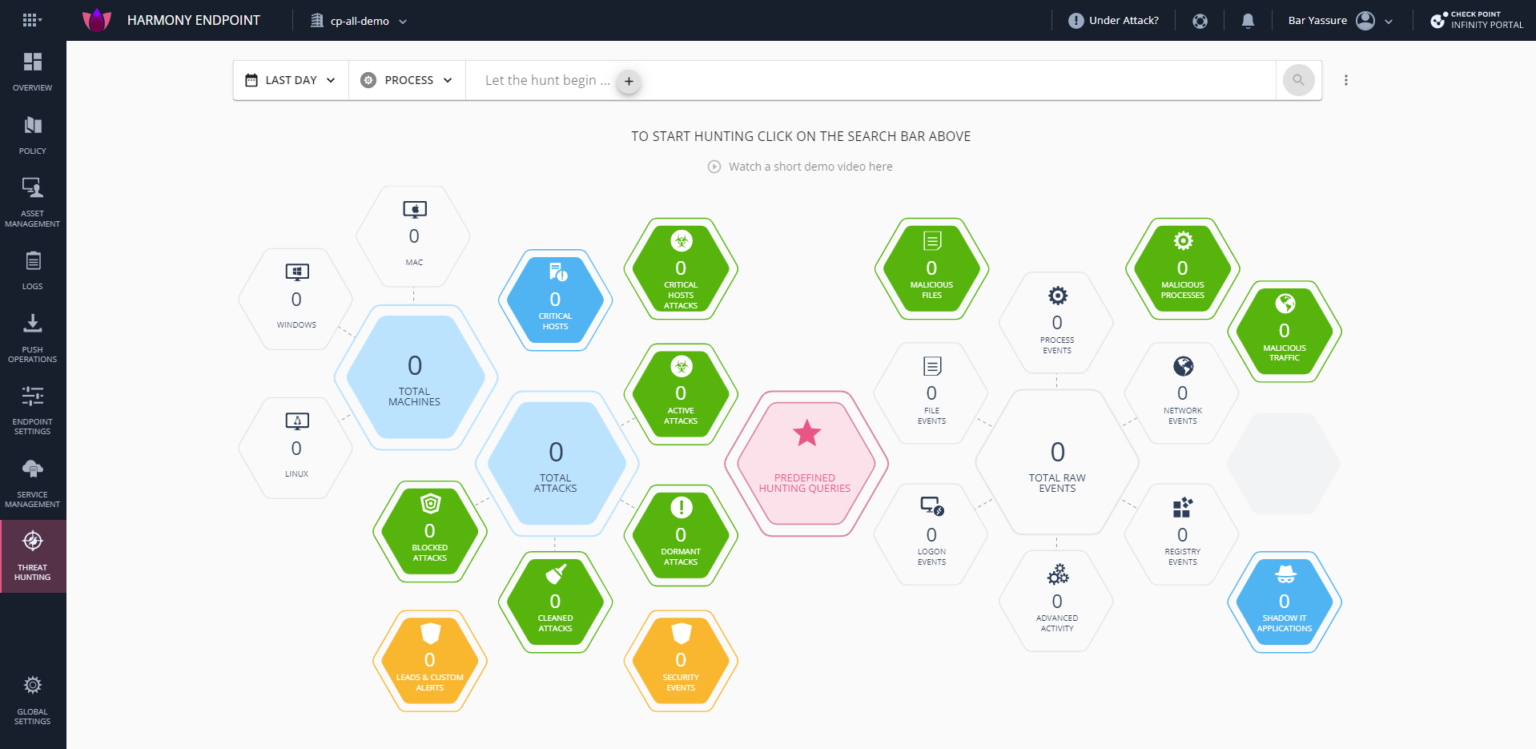
Task: Expand the cp-all-demo tenant dropdown
Action: click(x=359, y=20)
